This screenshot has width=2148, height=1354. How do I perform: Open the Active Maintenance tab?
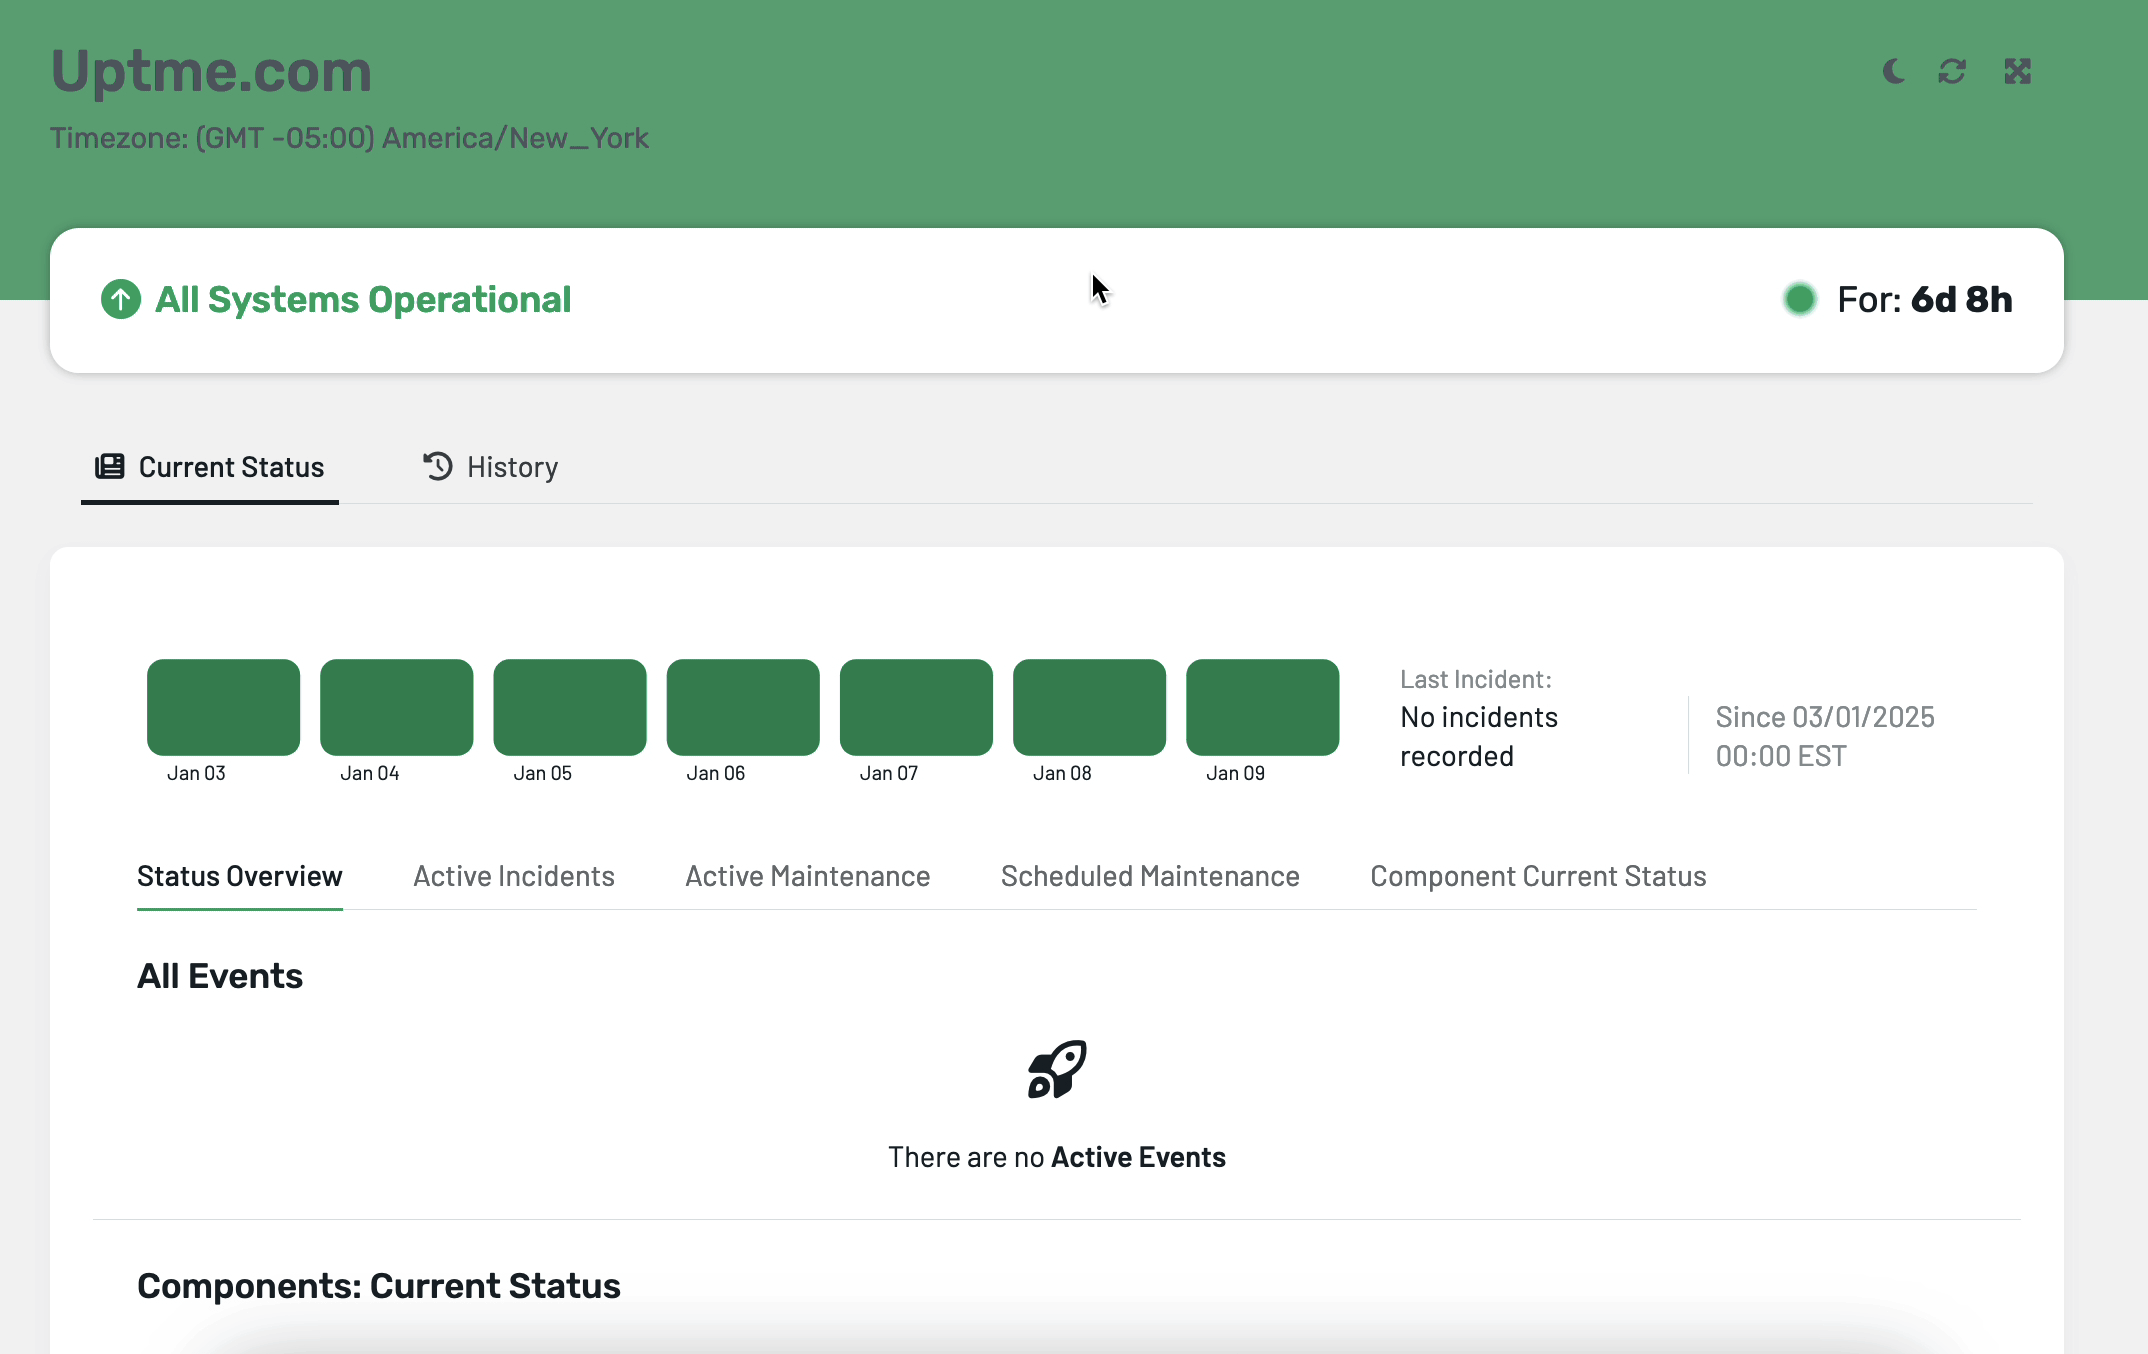pyautogui.click(x=808, y=876)
